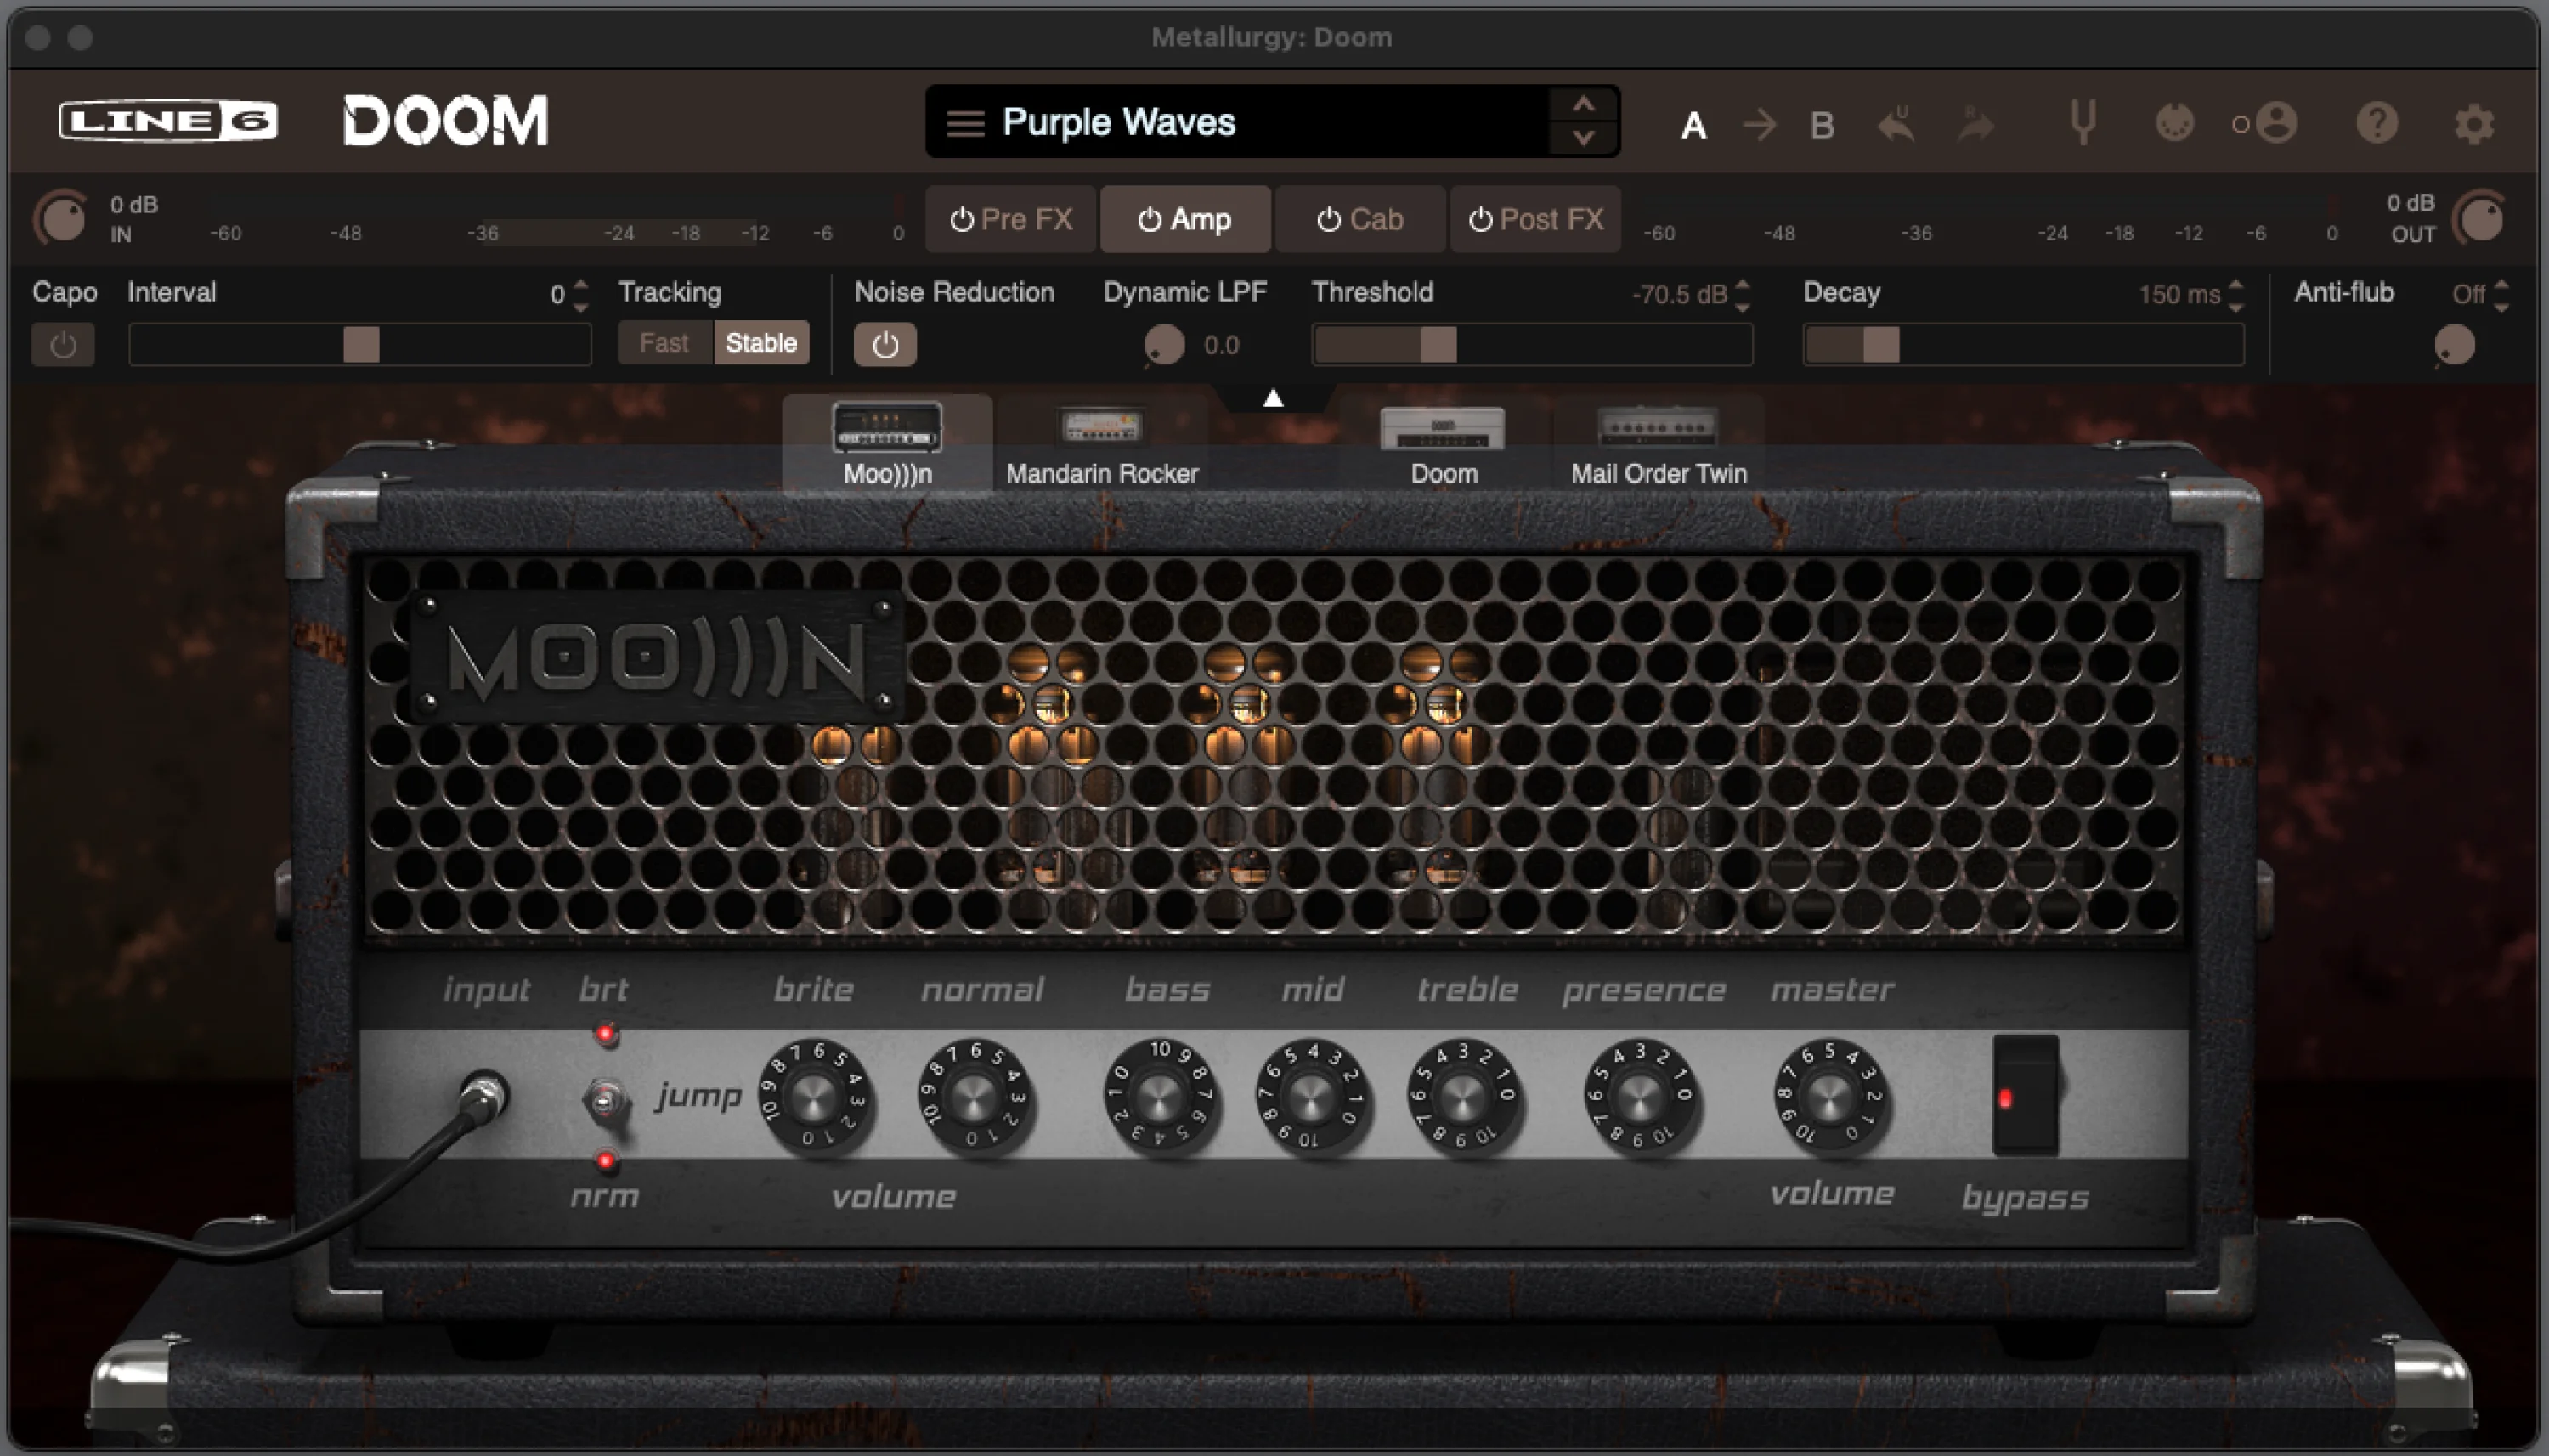Select snapshot B
Screen dimensions: 2549x1456
pyautogui.click(x=1822, y=126)
